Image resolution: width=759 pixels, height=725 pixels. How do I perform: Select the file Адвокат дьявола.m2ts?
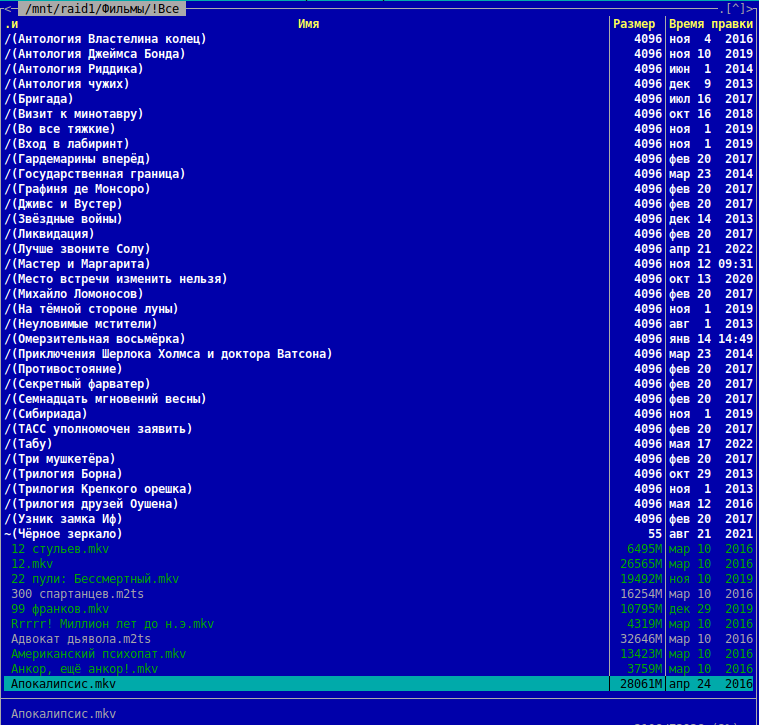coord(81,639)
